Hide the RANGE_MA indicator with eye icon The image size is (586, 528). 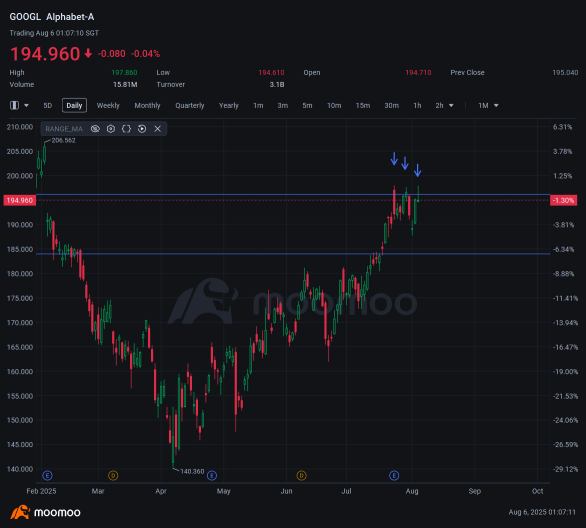(95, 129)
